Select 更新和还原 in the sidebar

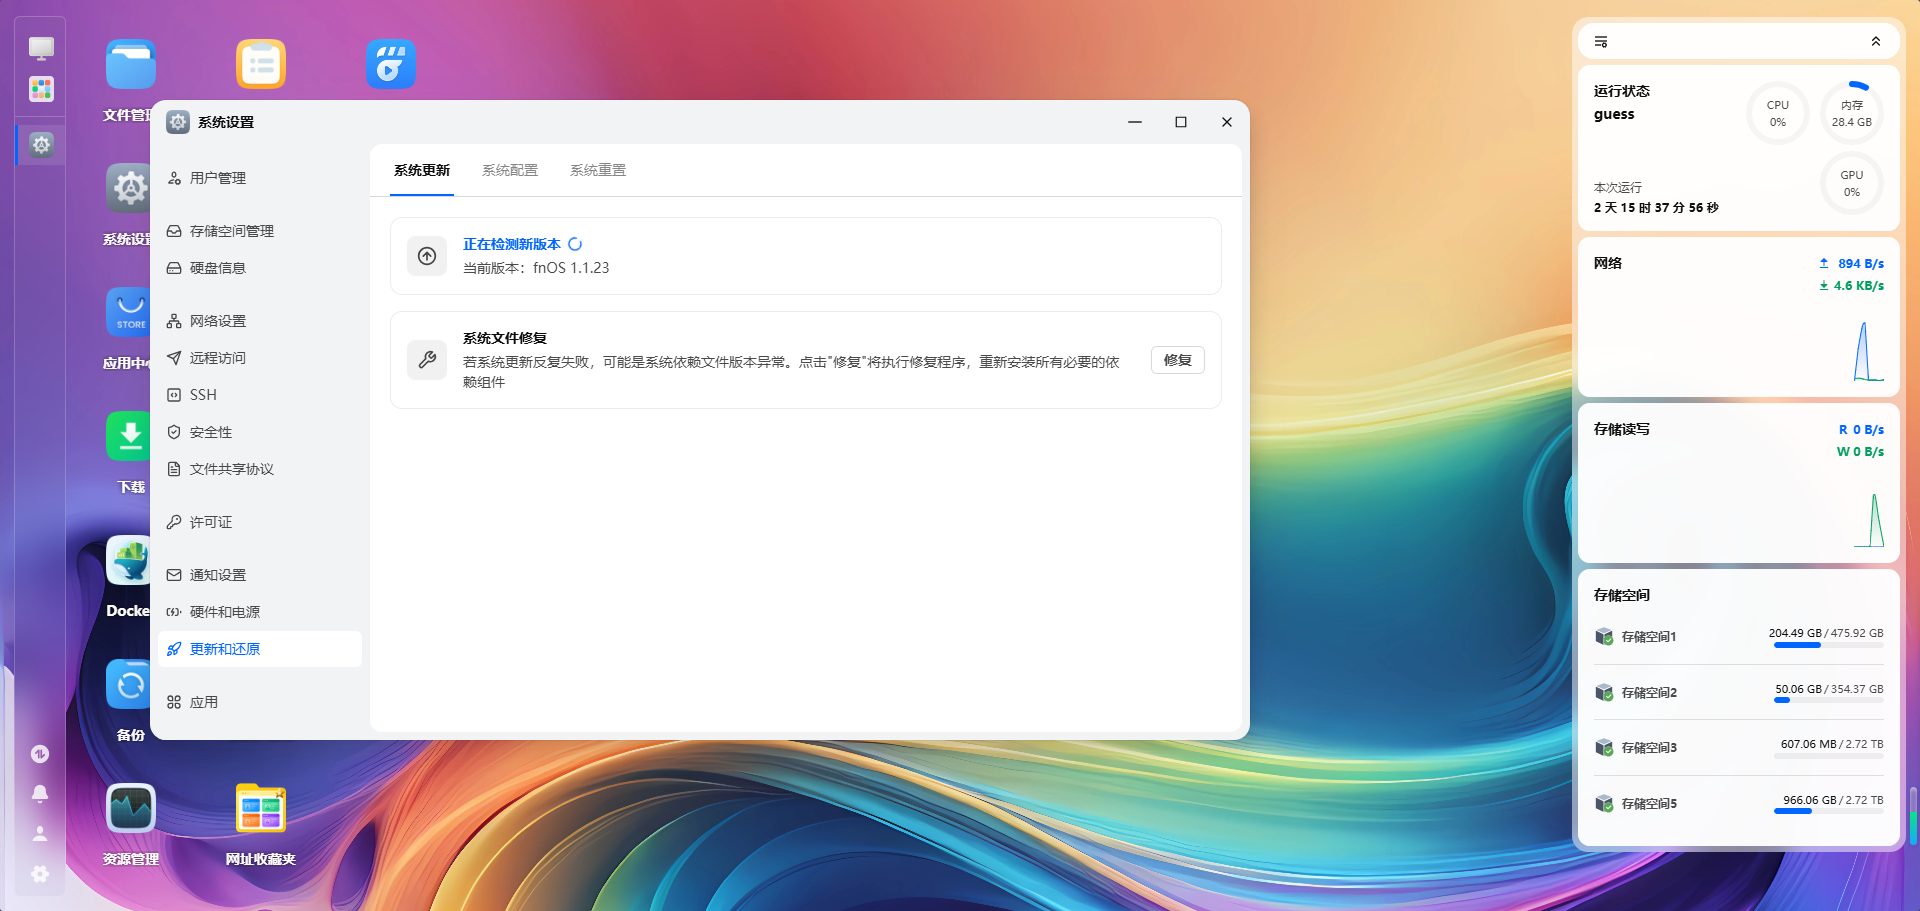[x=260, y=649]
